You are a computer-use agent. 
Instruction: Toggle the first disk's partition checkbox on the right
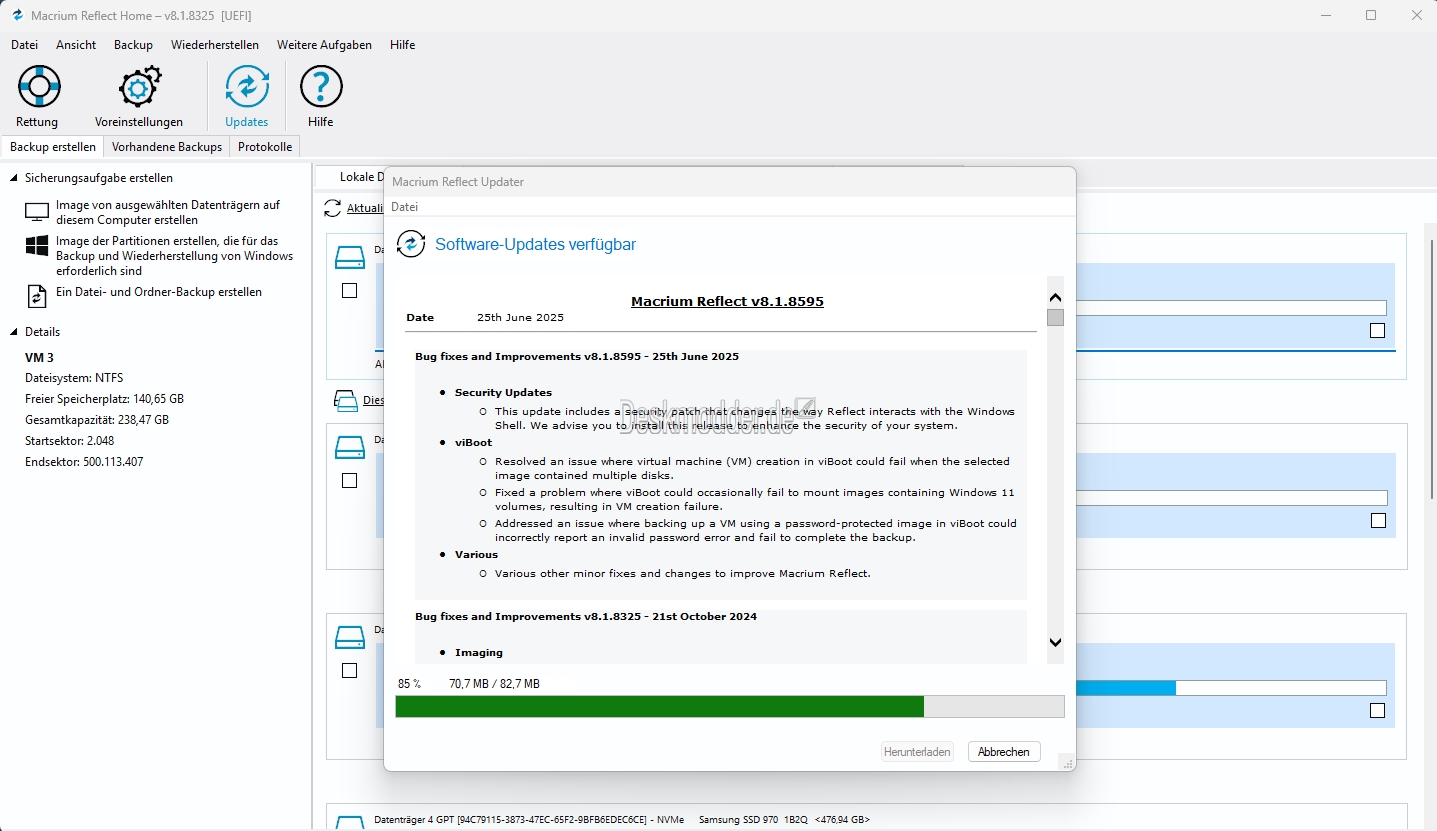point(1378,331)
